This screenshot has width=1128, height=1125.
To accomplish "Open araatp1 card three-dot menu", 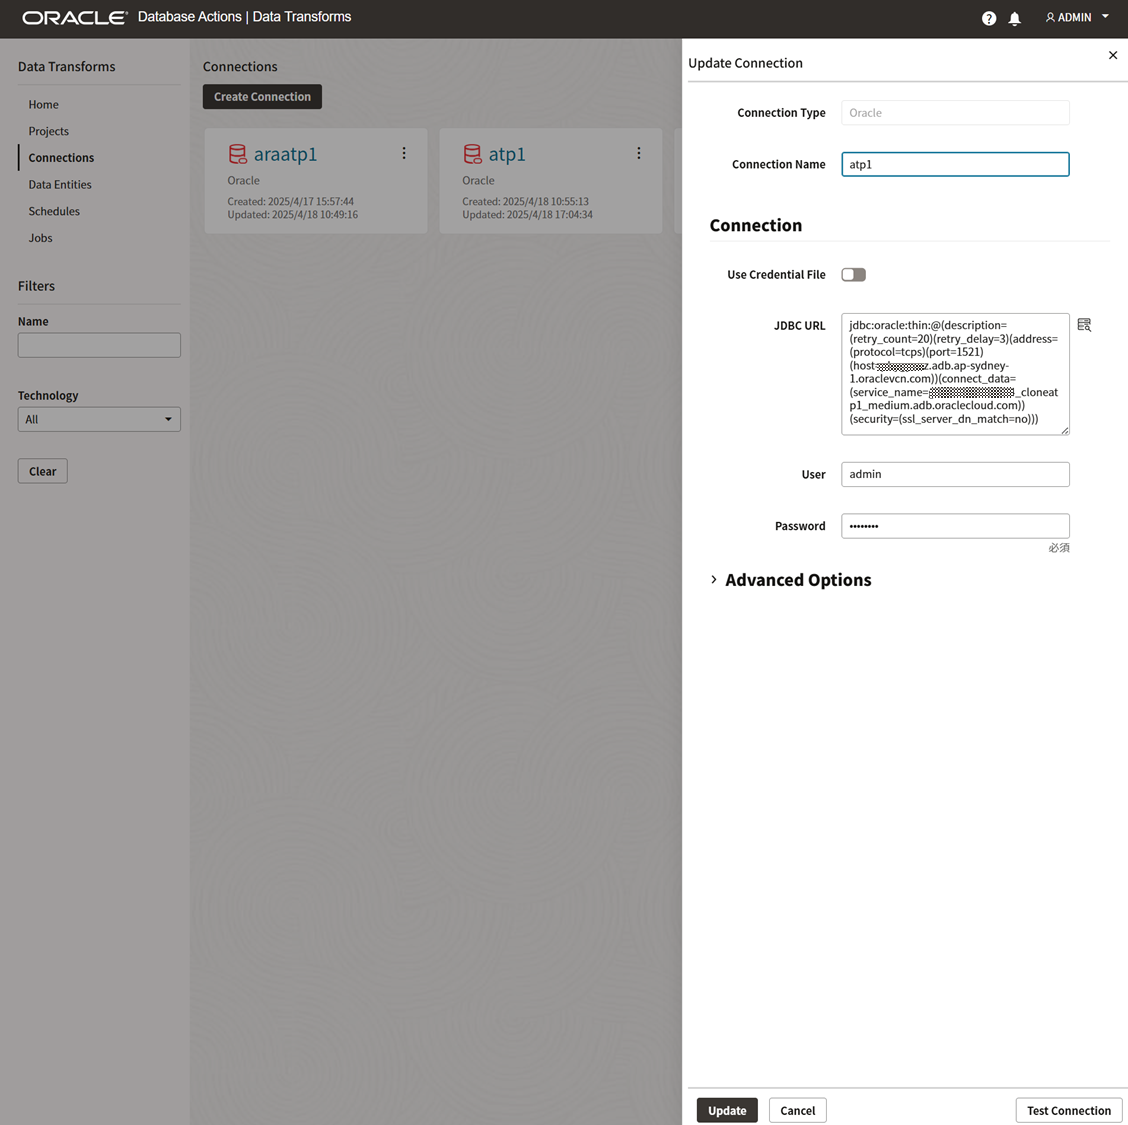I will point(404,153).
